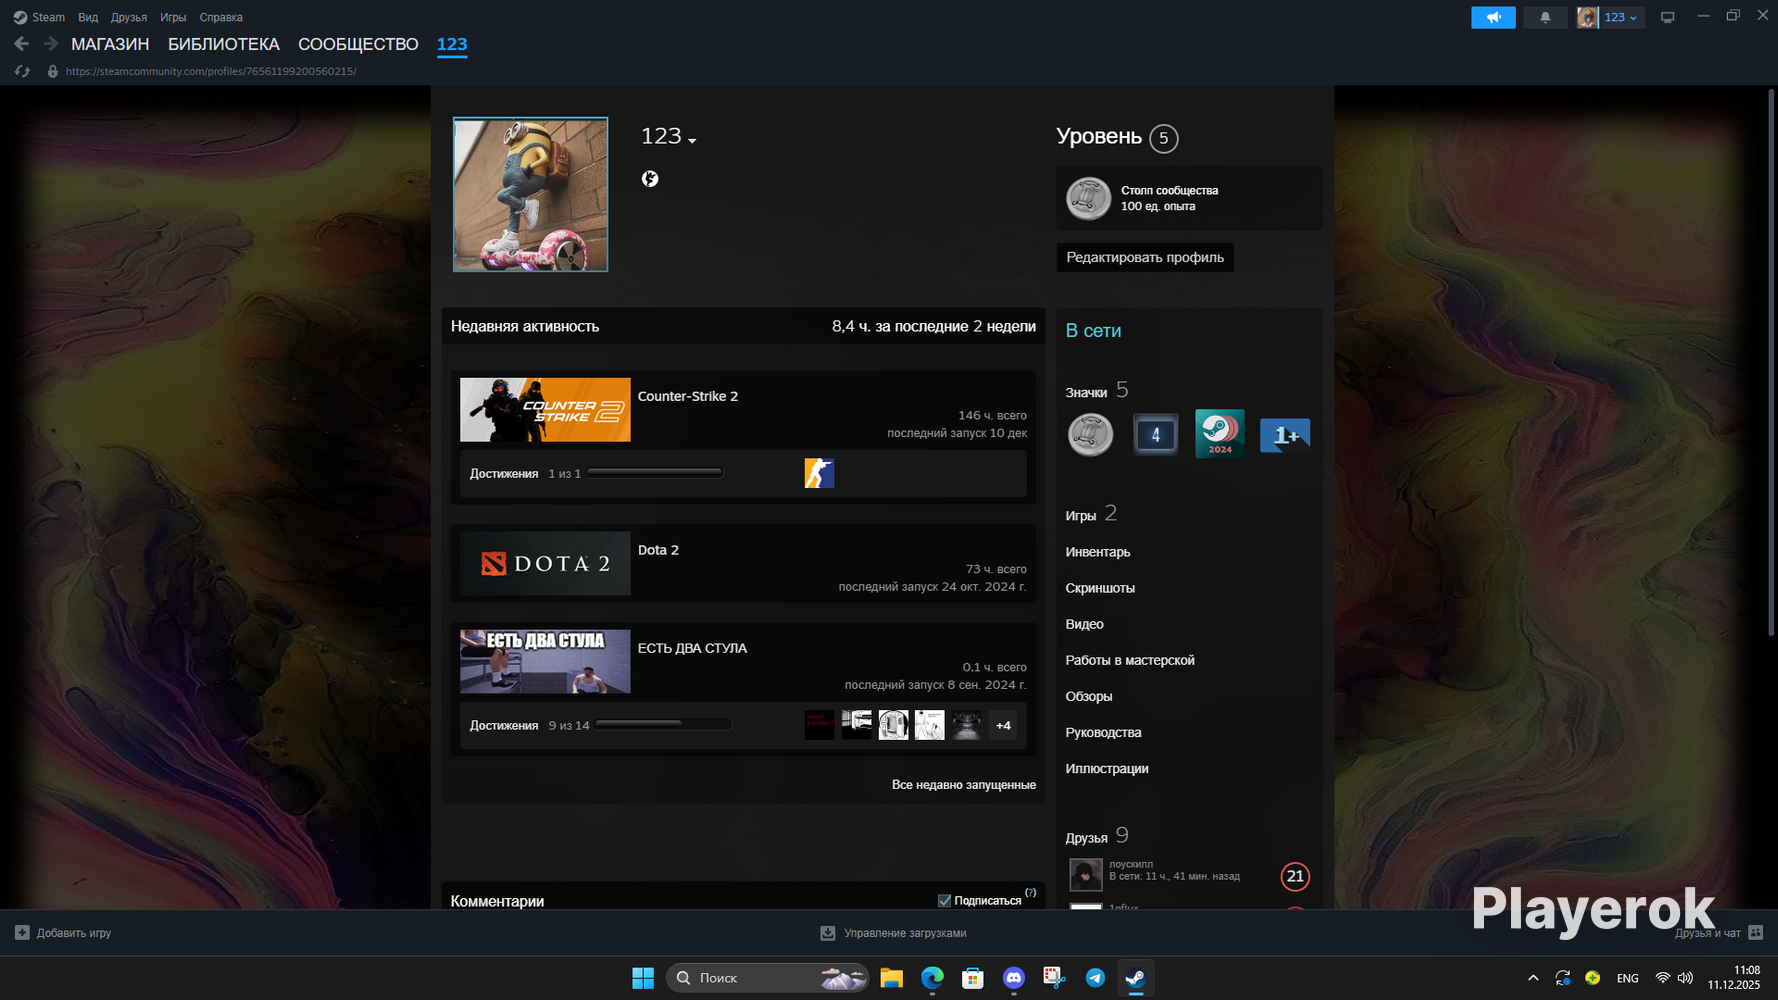Switch to the СООБЩЕСТВО tab
This screenshot has height=1000, width=1778.
358,44
